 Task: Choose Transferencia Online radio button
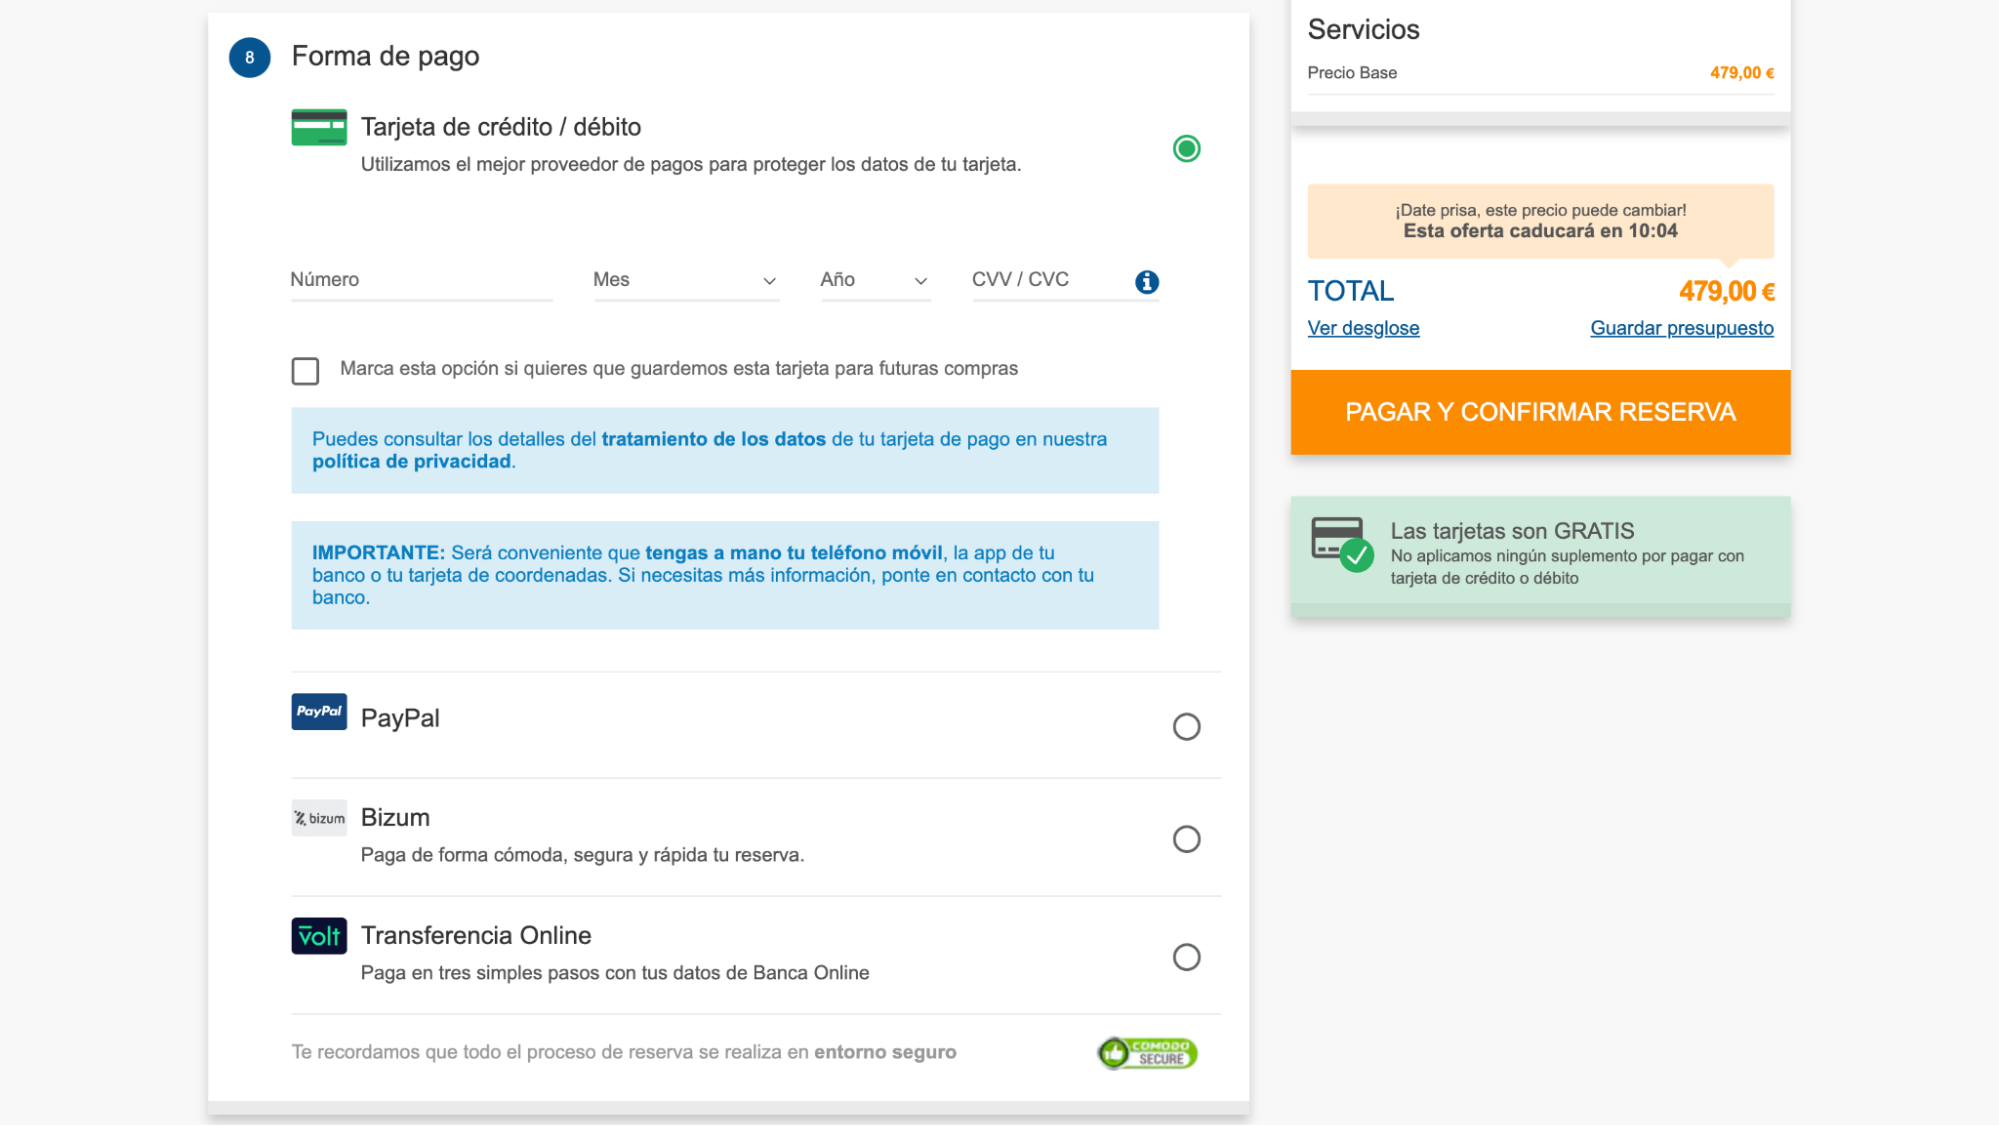1186,957
